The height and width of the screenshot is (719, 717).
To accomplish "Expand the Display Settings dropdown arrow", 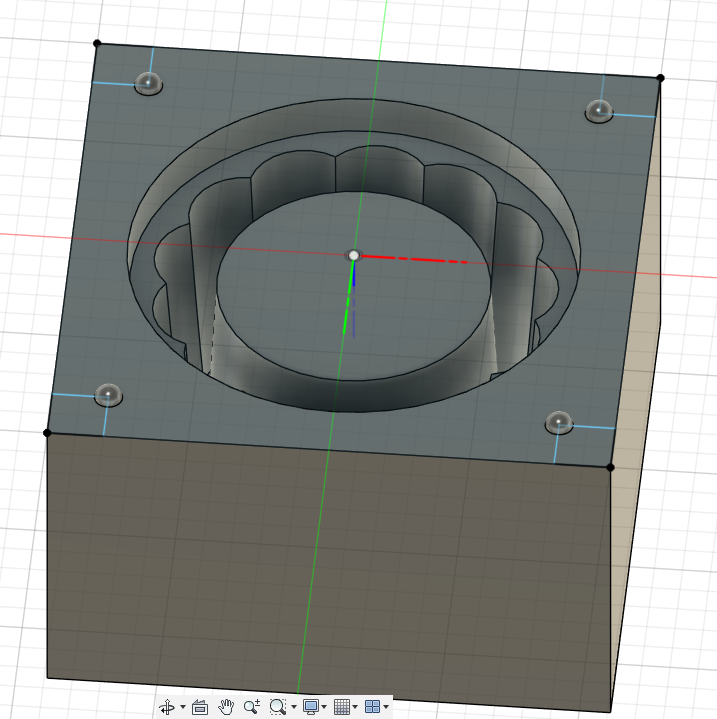I will [324, 708].
